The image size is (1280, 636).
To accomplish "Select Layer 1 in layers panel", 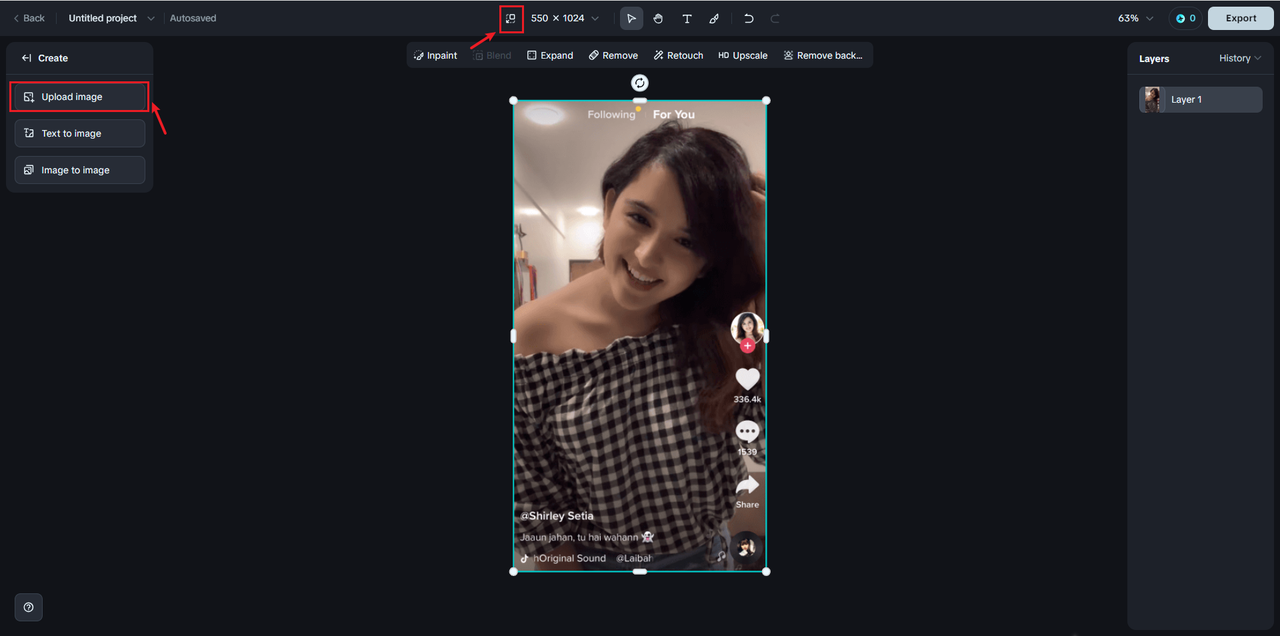I will [x=1200, y=99].
